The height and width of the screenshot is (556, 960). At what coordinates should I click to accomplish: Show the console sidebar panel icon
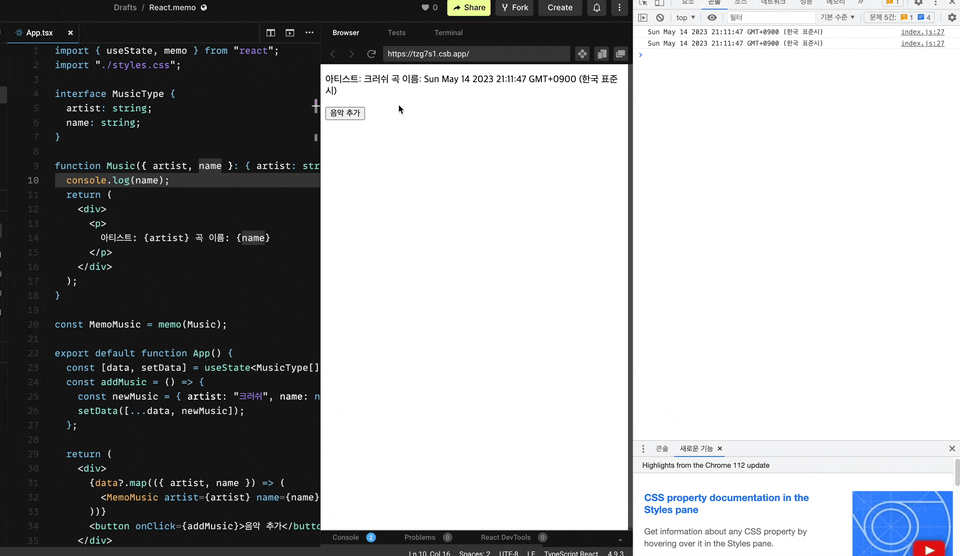[x=642, y=18]
